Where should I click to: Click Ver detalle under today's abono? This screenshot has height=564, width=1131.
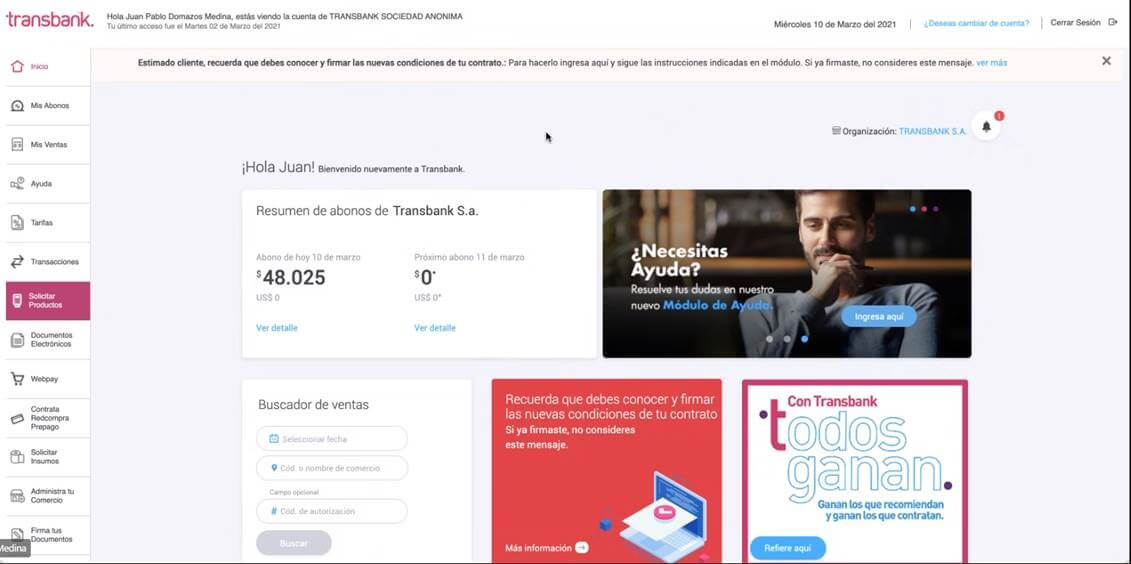pos(277,328)
